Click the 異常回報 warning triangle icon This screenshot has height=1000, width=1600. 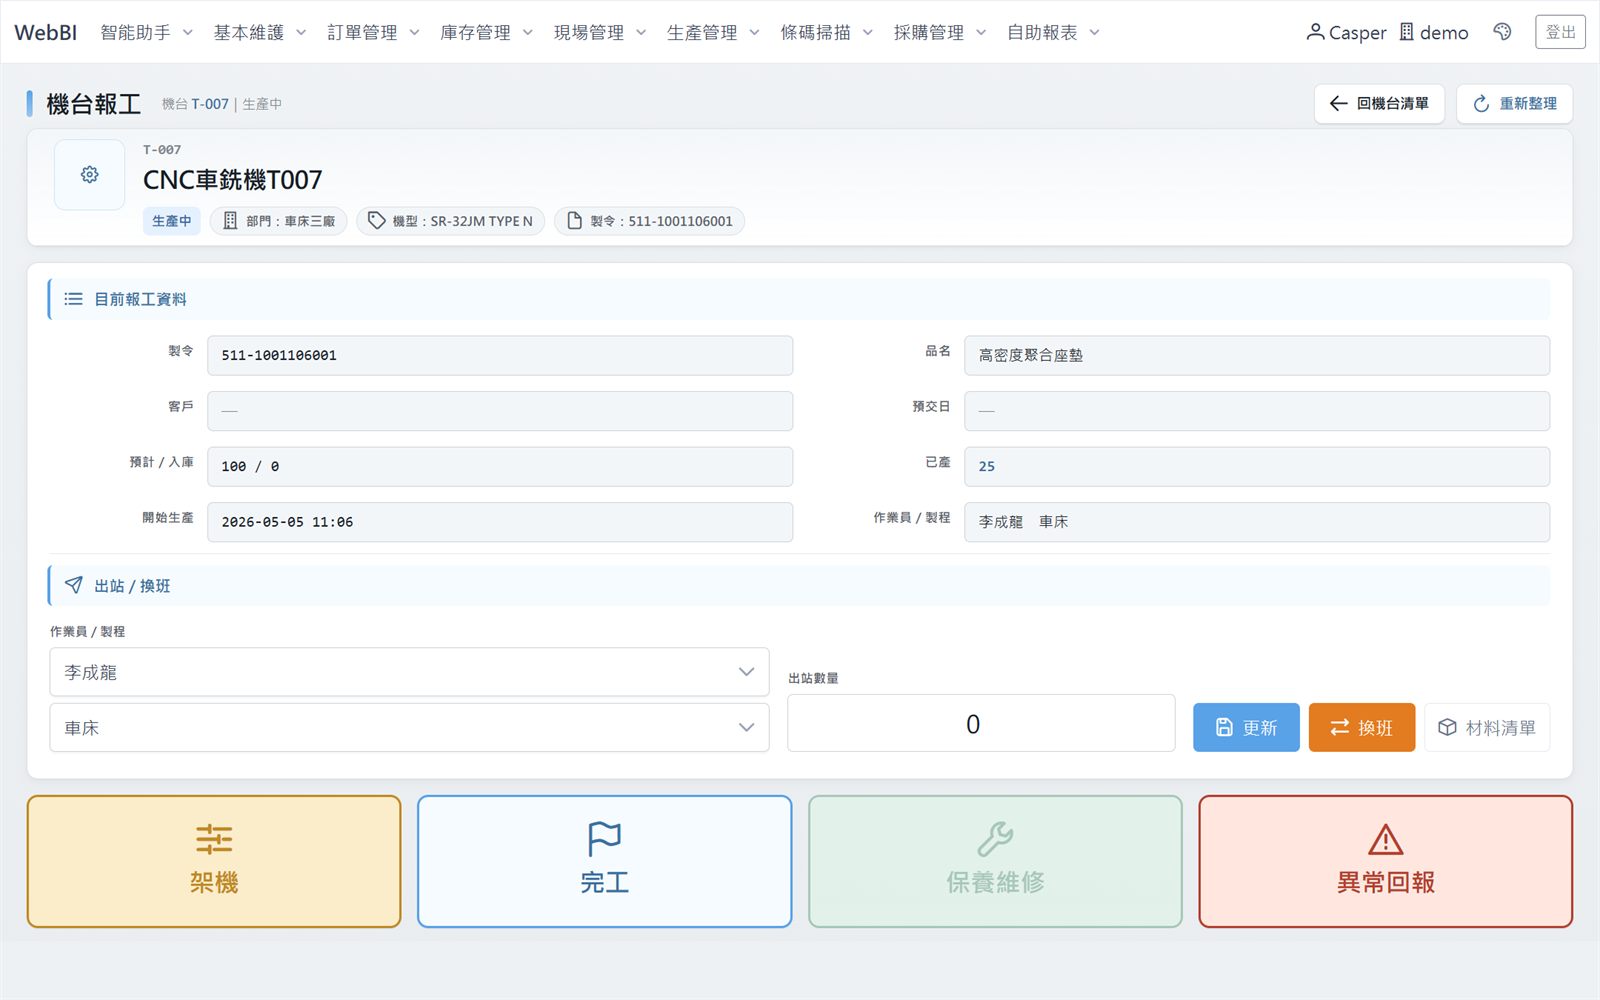click(x=1385, y=839)
